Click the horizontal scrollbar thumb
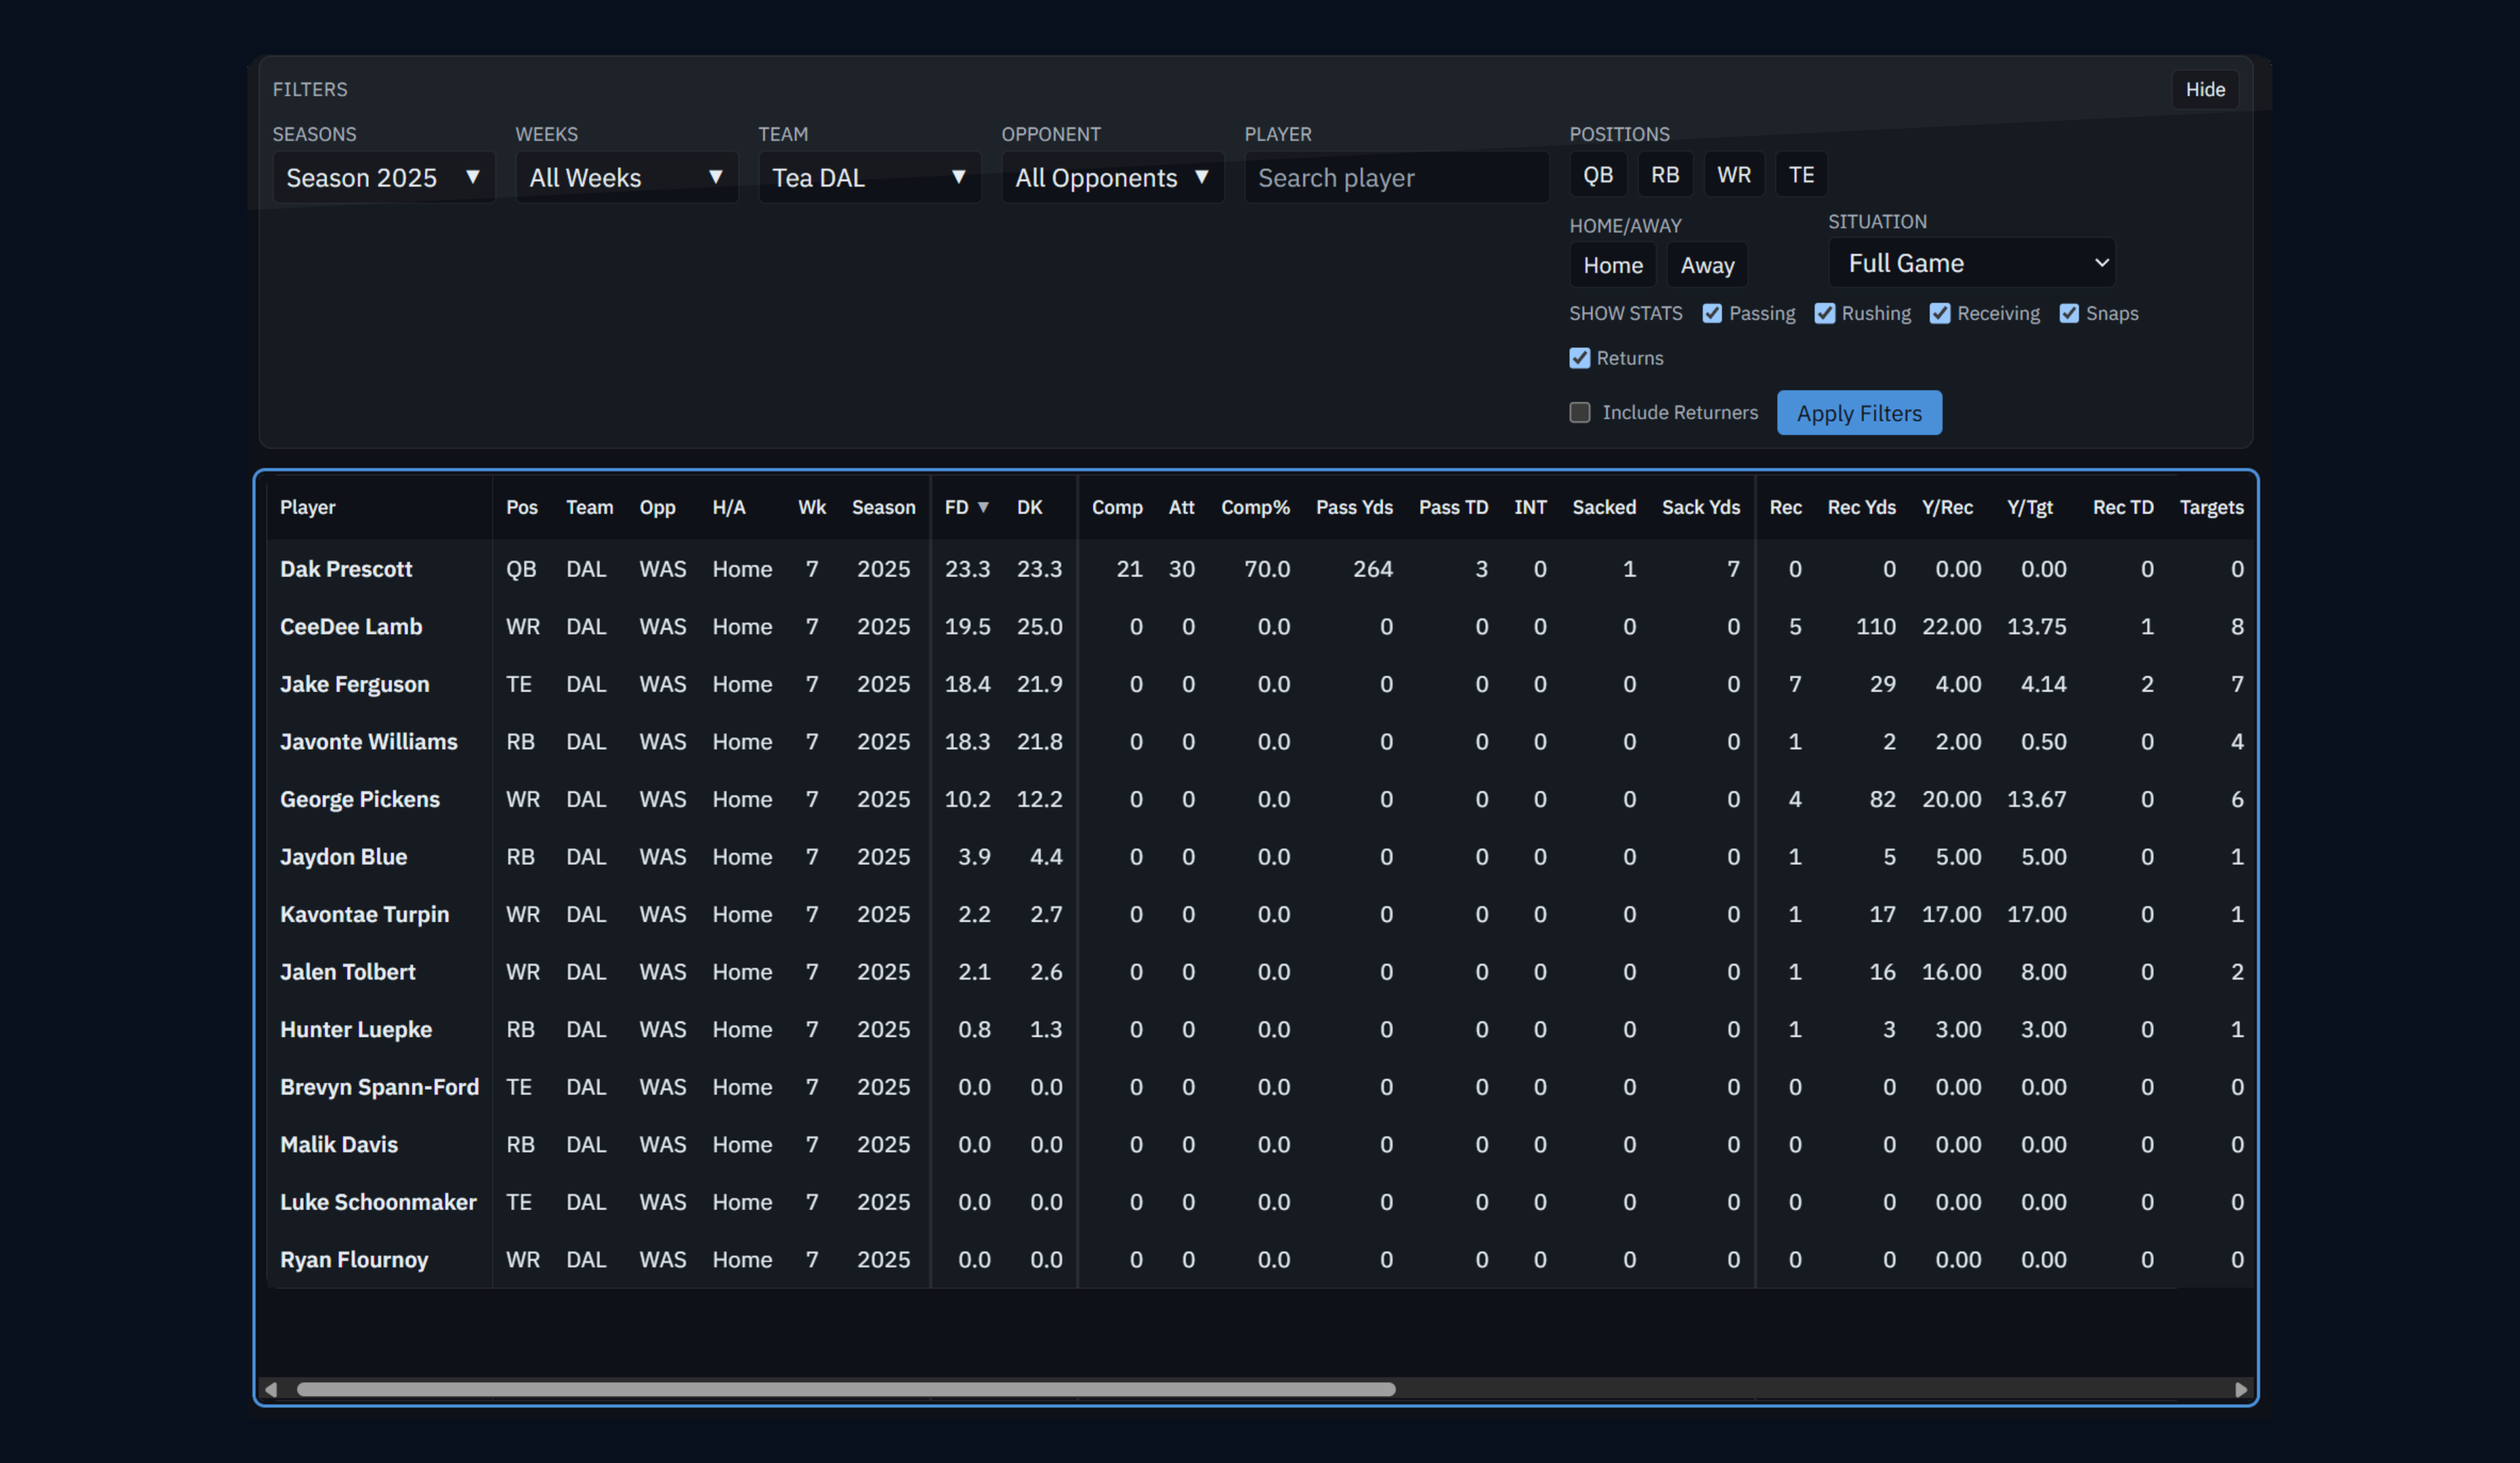2520x1463 pixels. [x=846, y=1390]
